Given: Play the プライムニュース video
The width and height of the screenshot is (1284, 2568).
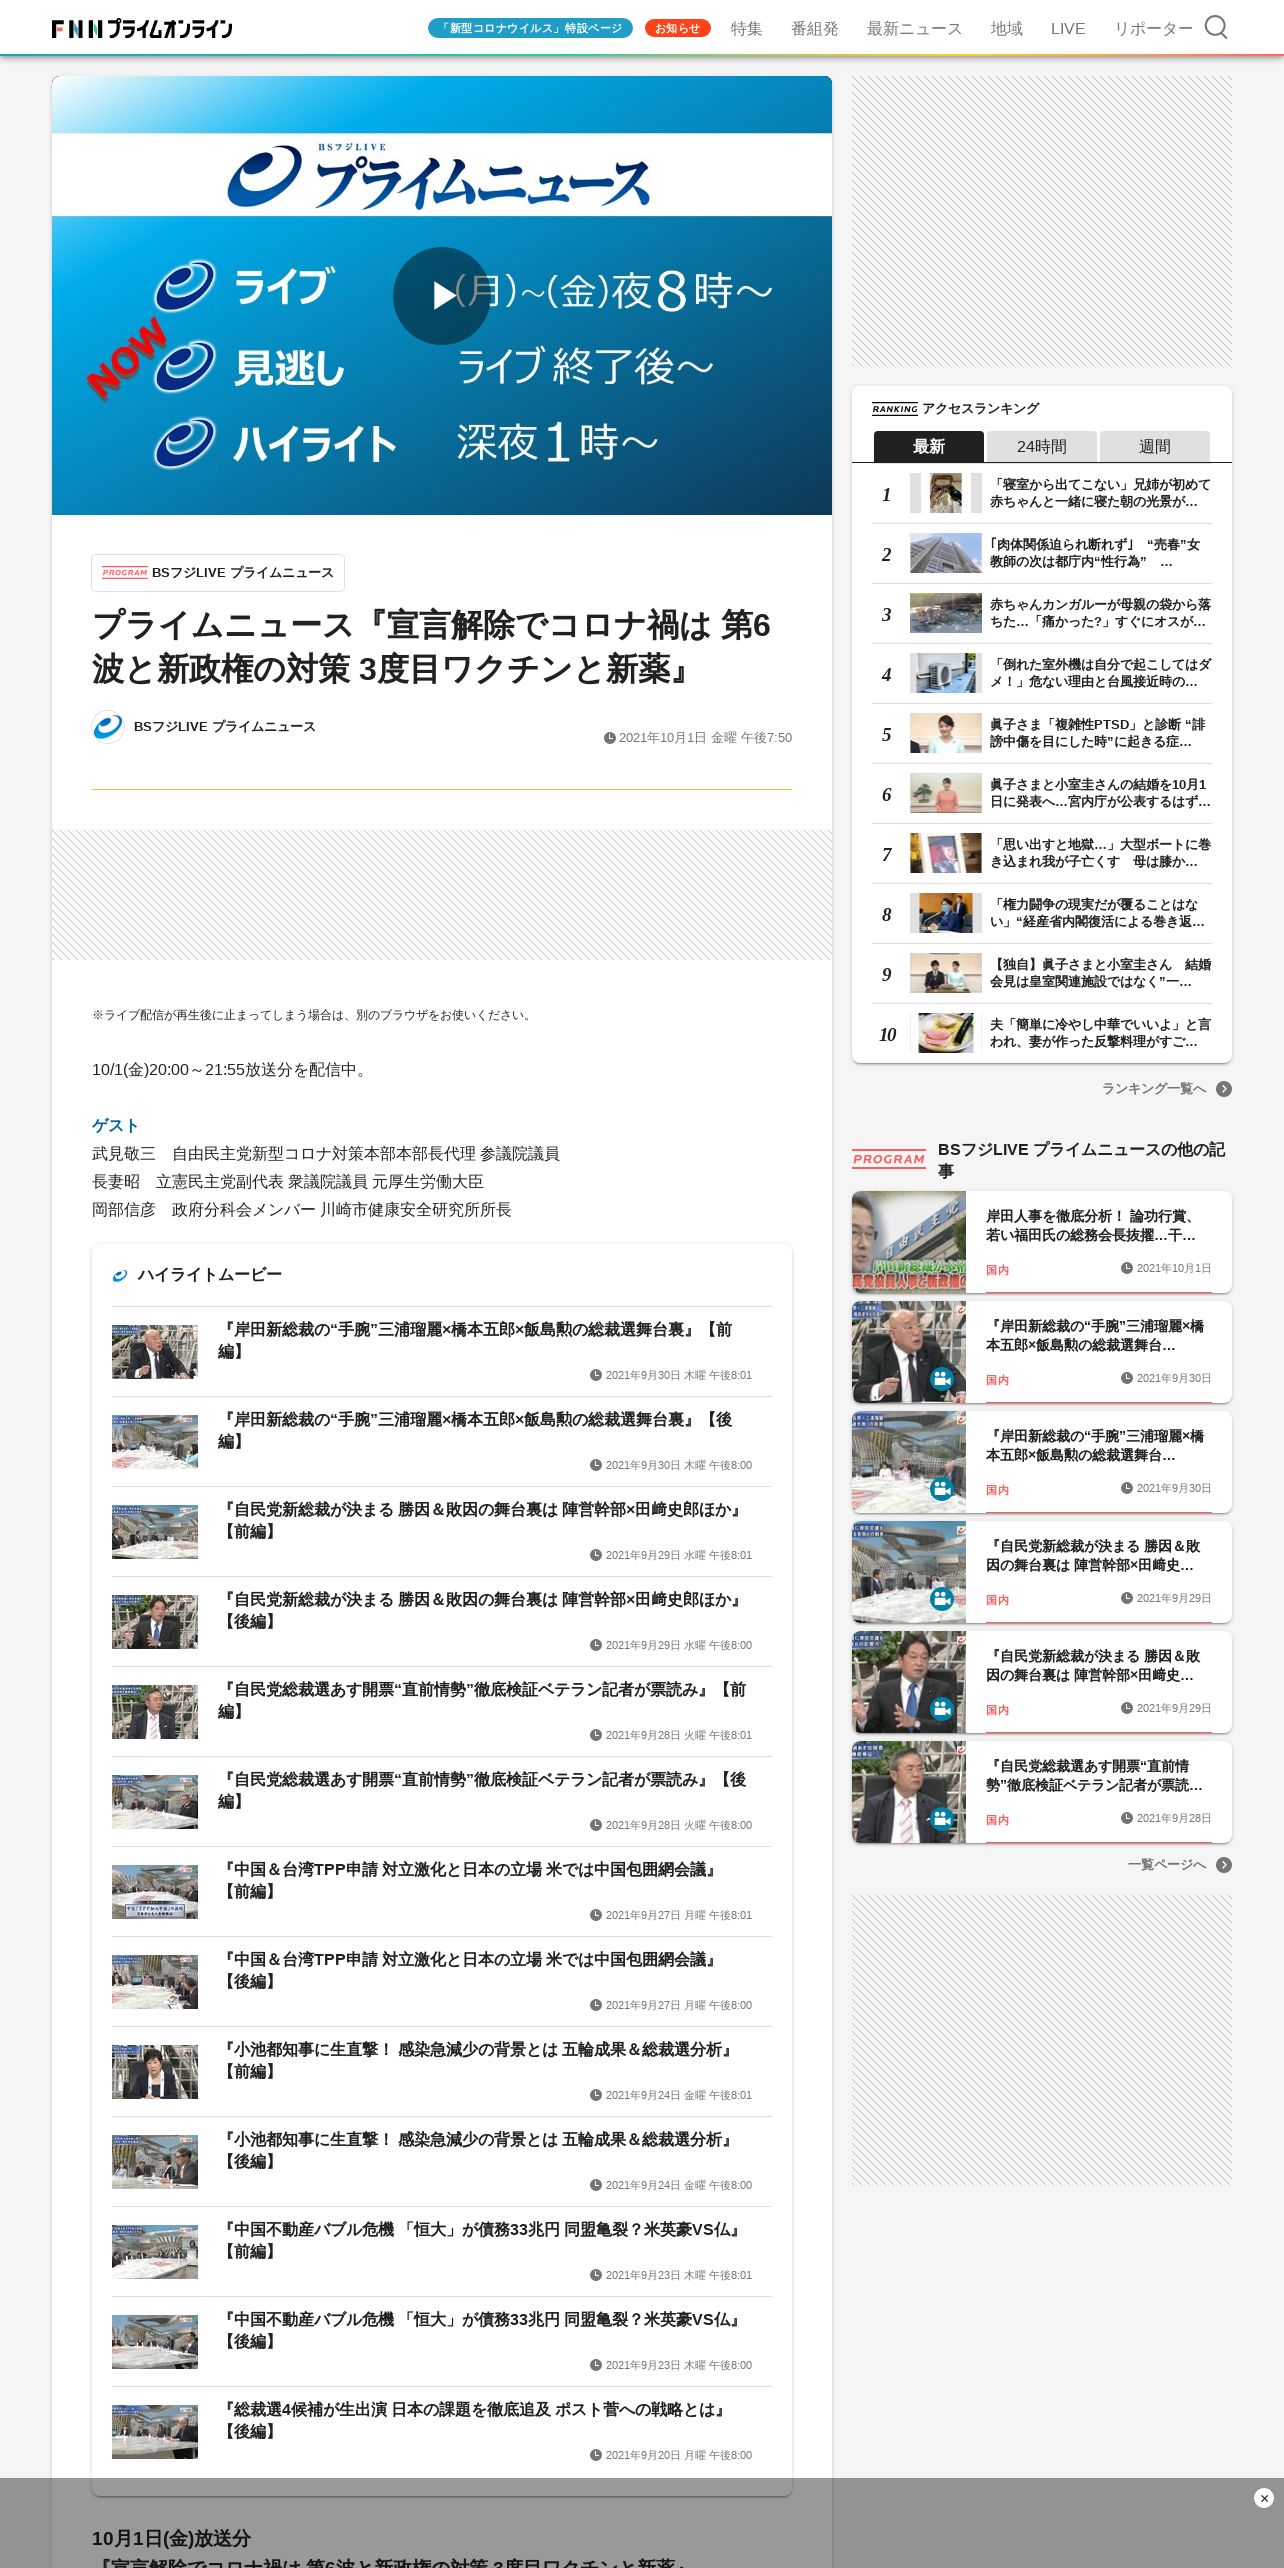Looking at the screenshot, I should point(442,296).
